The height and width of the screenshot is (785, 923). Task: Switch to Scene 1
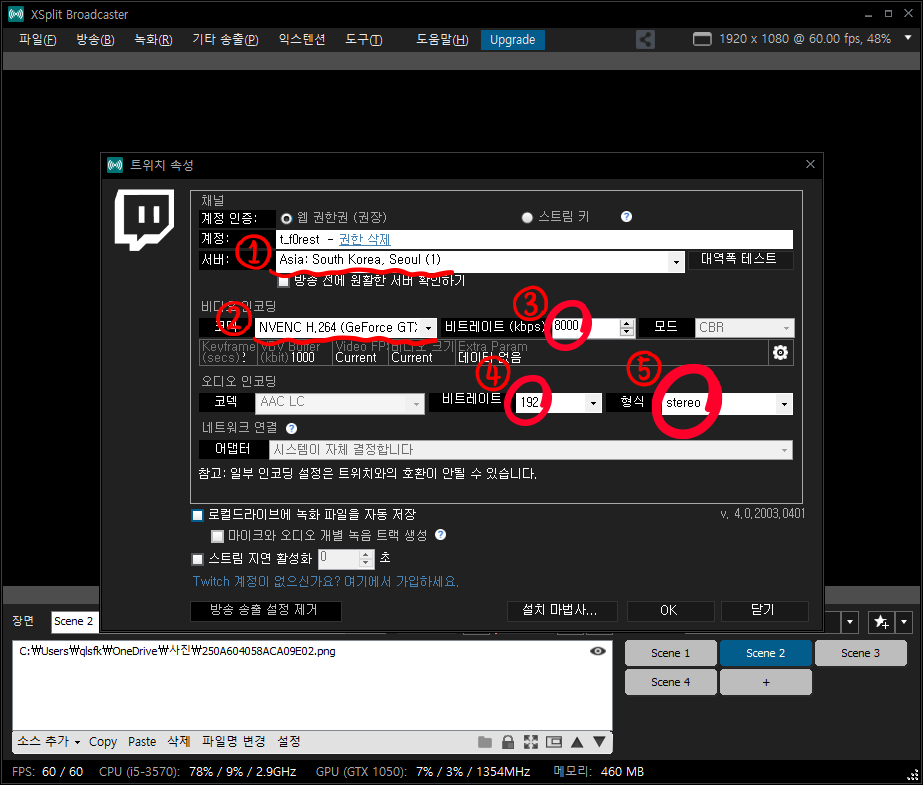(x=670, y=653)
